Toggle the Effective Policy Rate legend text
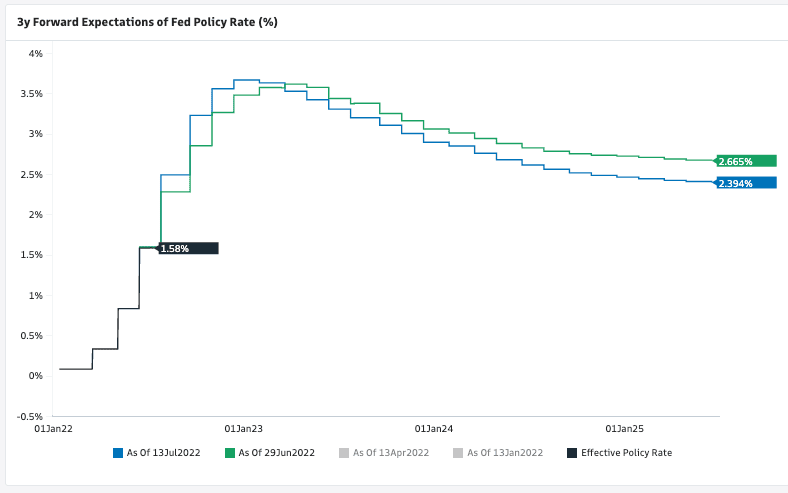Viewport: 788px width, 493px height. tap(626, 453)
